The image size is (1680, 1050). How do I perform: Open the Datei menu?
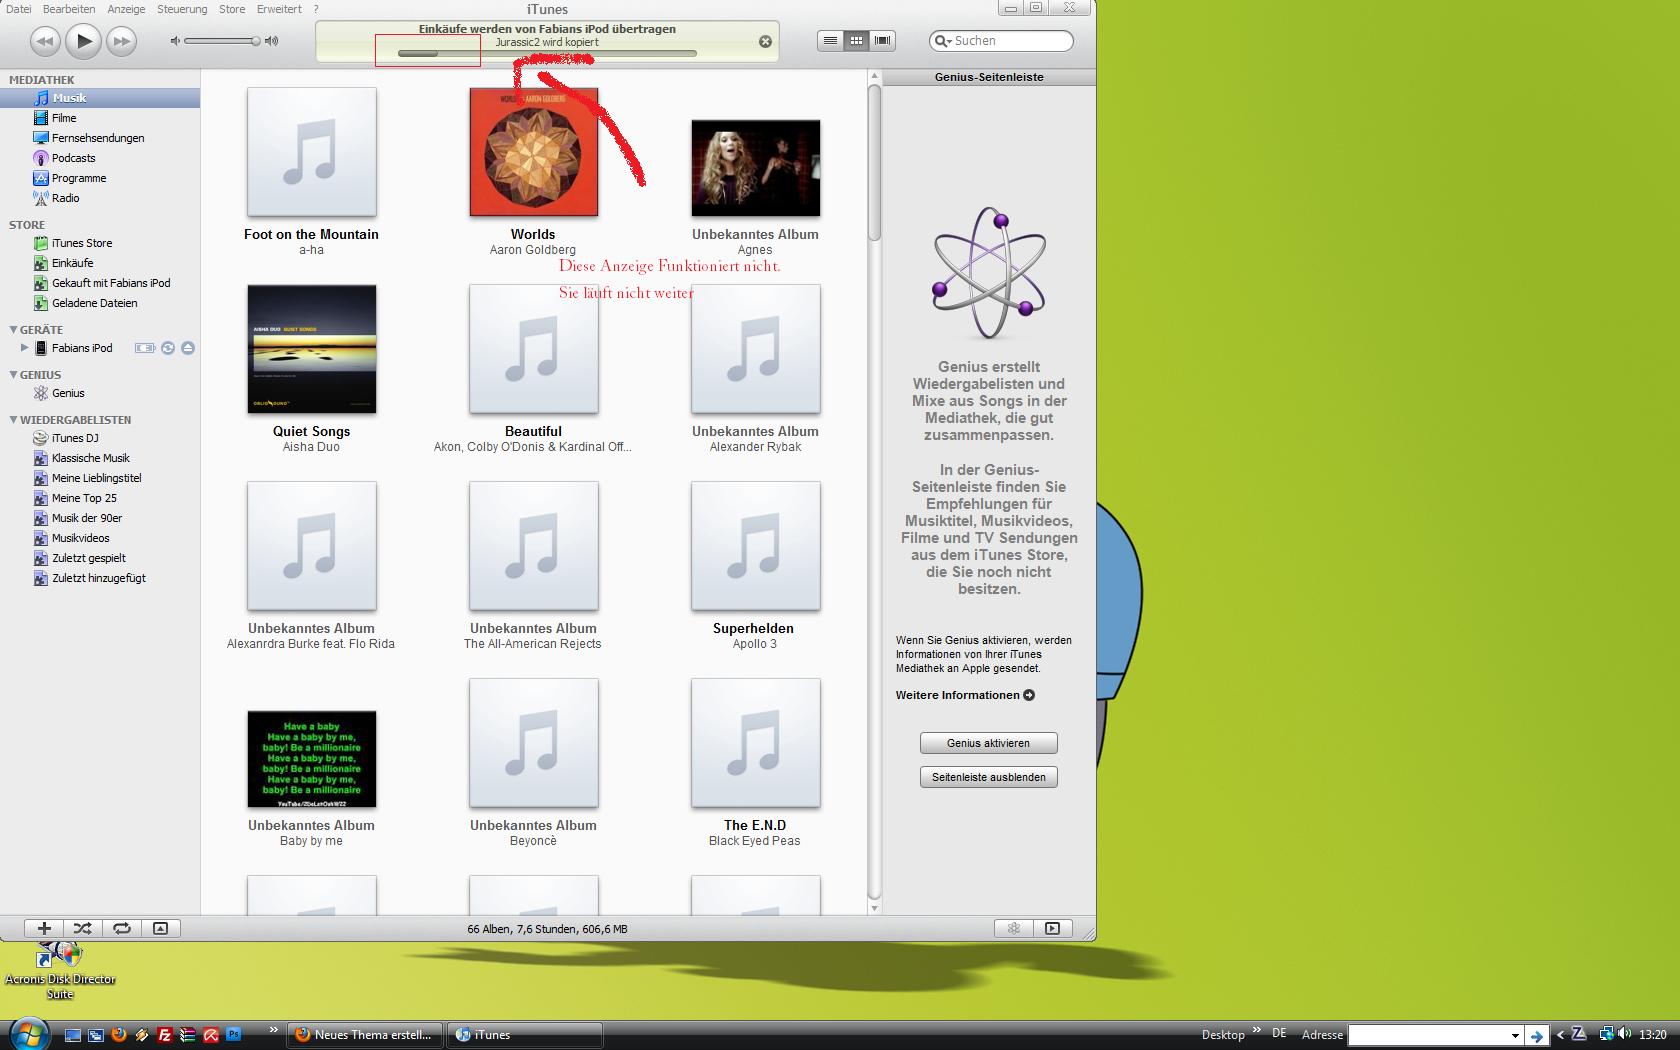point(18,9)
